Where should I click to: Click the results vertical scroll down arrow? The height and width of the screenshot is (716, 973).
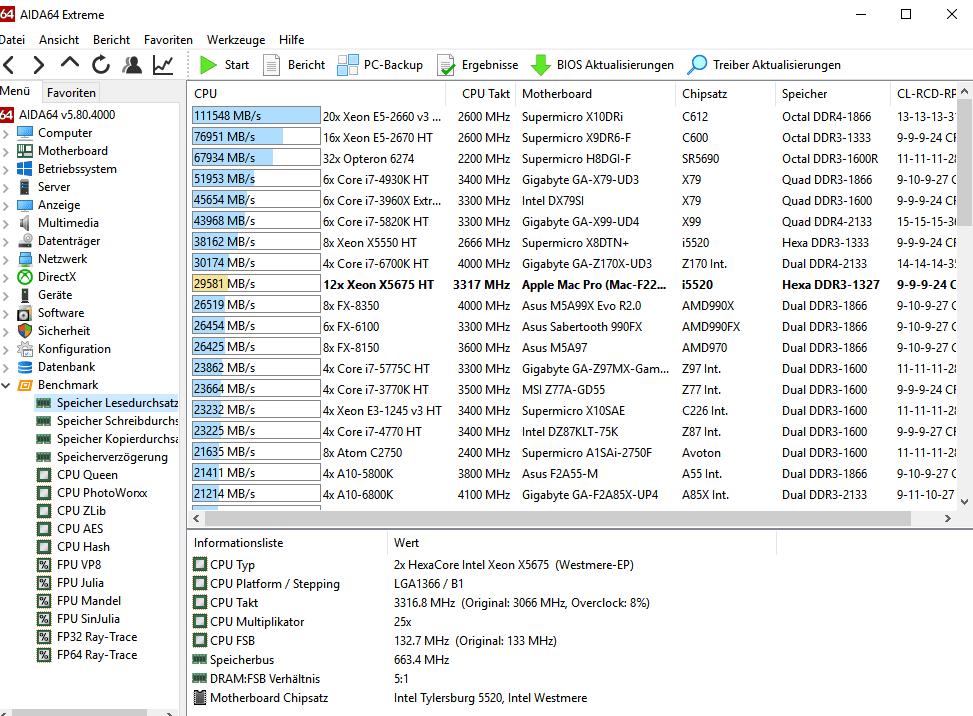[x=964, y=501]
